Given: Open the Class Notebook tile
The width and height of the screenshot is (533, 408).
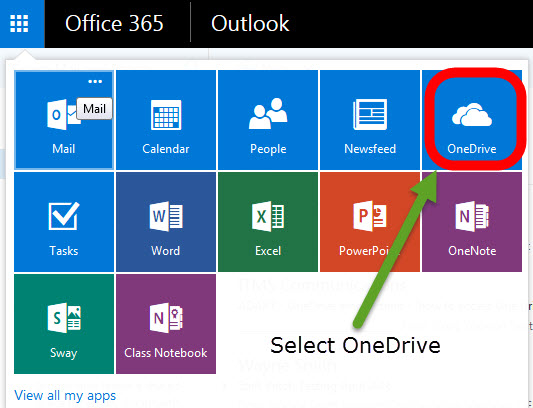Looking at the screenshot, I should (x=166, y=324).
